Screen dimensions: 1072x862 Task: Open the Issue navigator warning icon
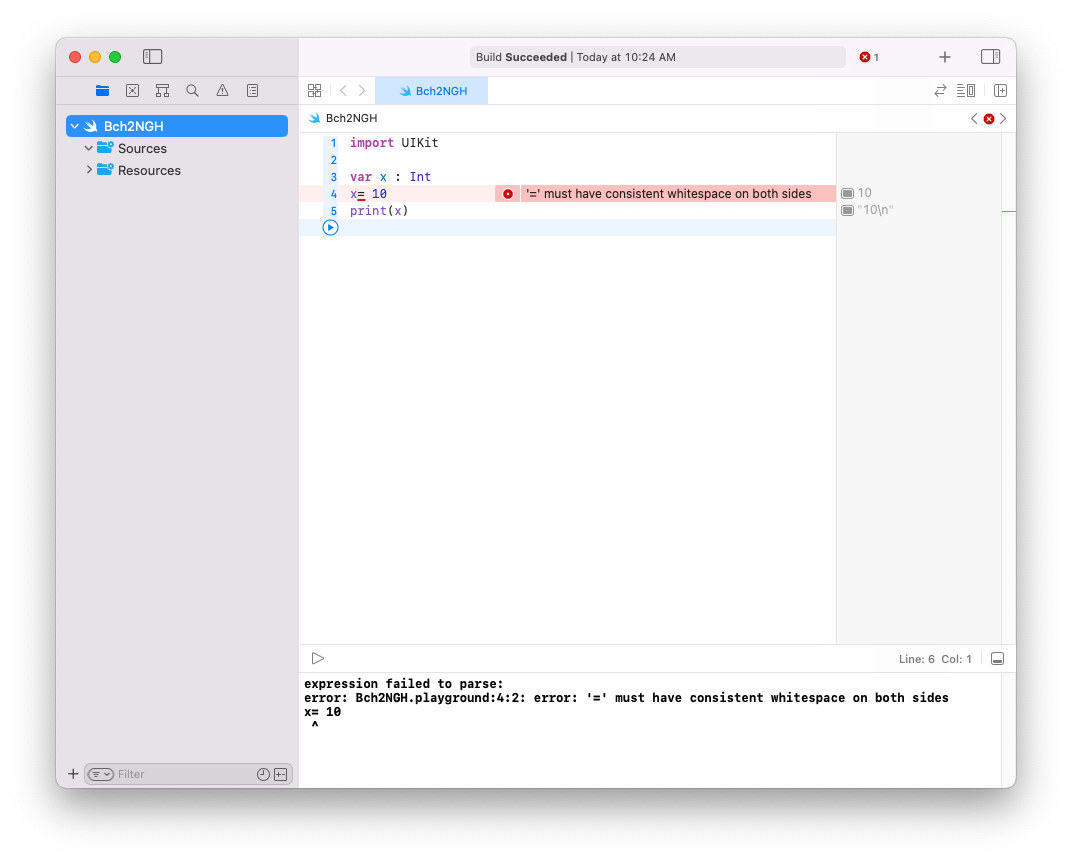coord(222,90)
